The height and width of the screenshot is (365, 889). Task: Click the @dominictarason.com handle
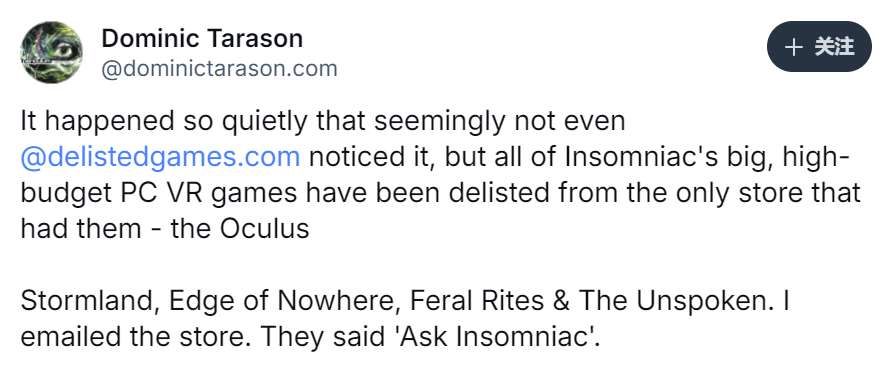click(219, 69)
